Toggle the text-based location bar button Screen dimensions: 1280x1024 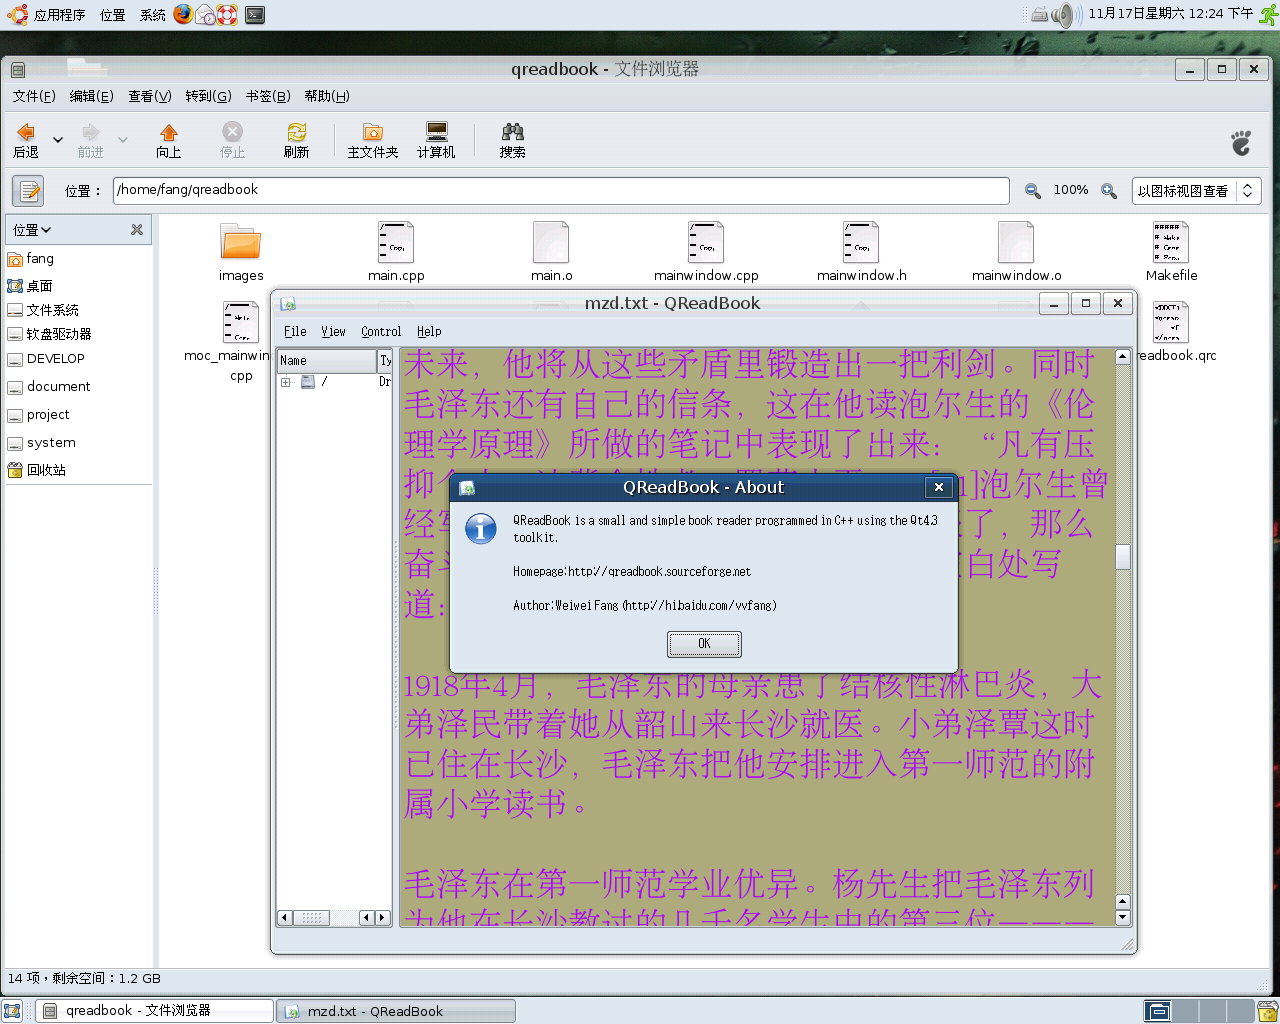click(28, 190)
